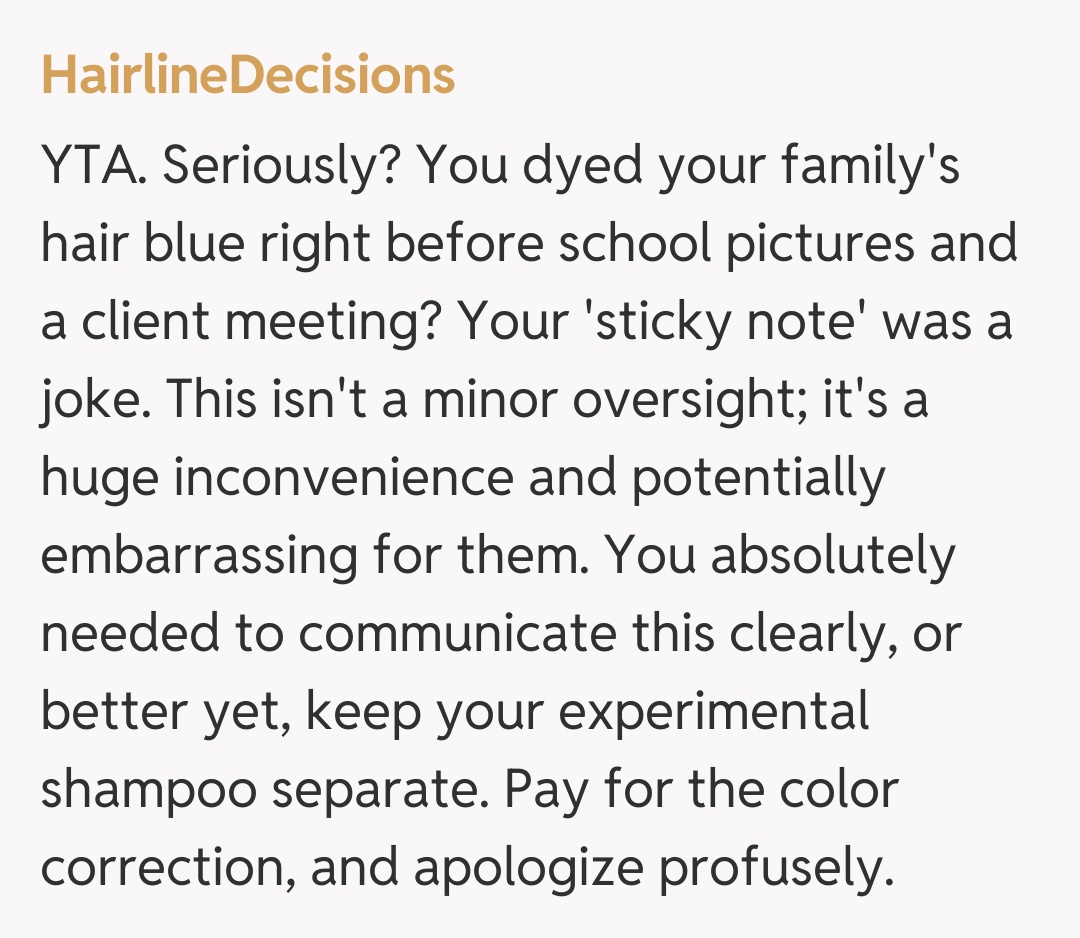Screen dimensions: 1080x938
Task: Open the HairlineDecisions user profile
Action: [x=248, y=76]
